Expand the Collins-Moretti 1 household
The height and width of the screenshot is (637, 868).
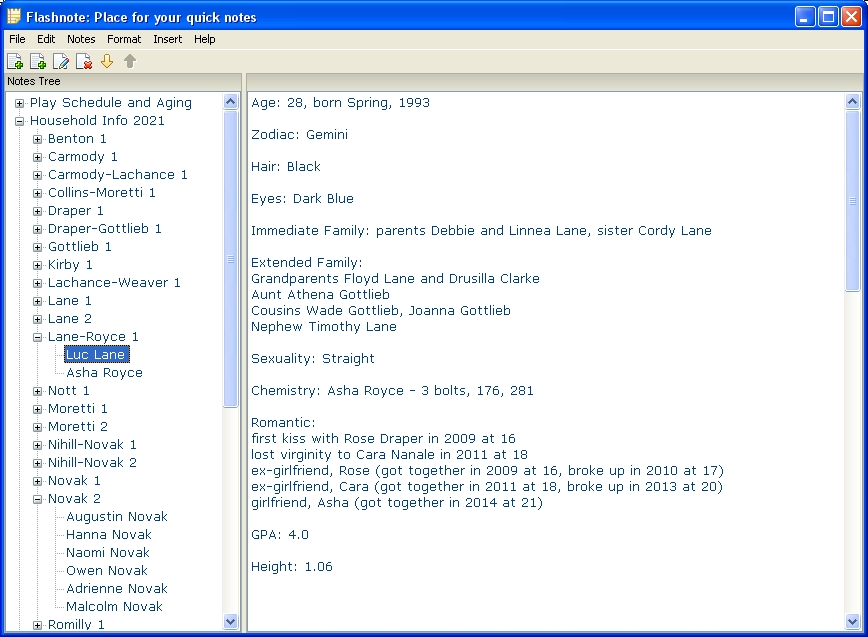coord(37,193)
